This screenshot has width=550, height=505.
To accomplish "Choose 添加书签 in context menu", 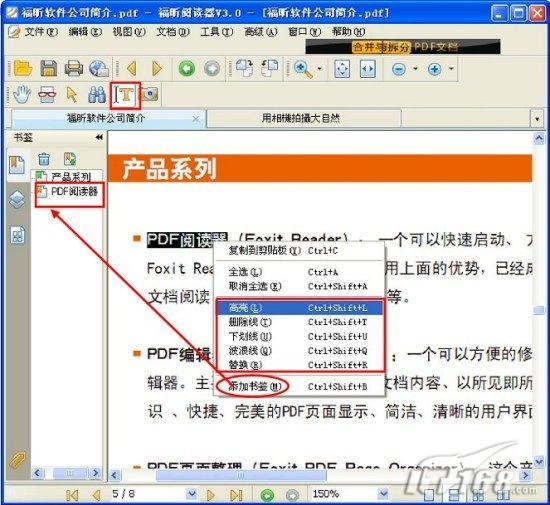I will pyautogui.click(x=299, y=386).
